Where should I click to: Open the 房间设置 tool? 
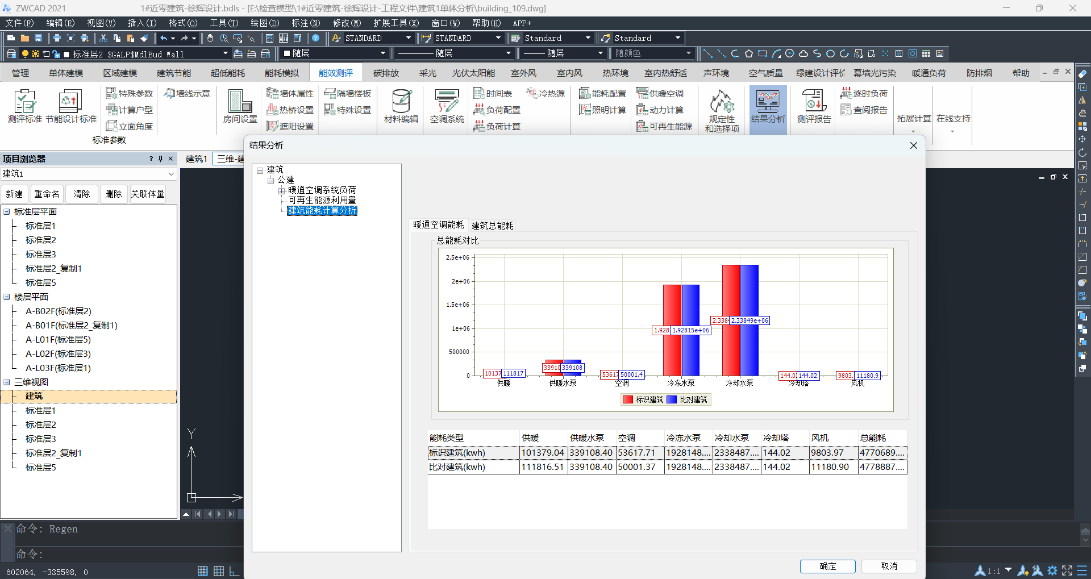240,106
